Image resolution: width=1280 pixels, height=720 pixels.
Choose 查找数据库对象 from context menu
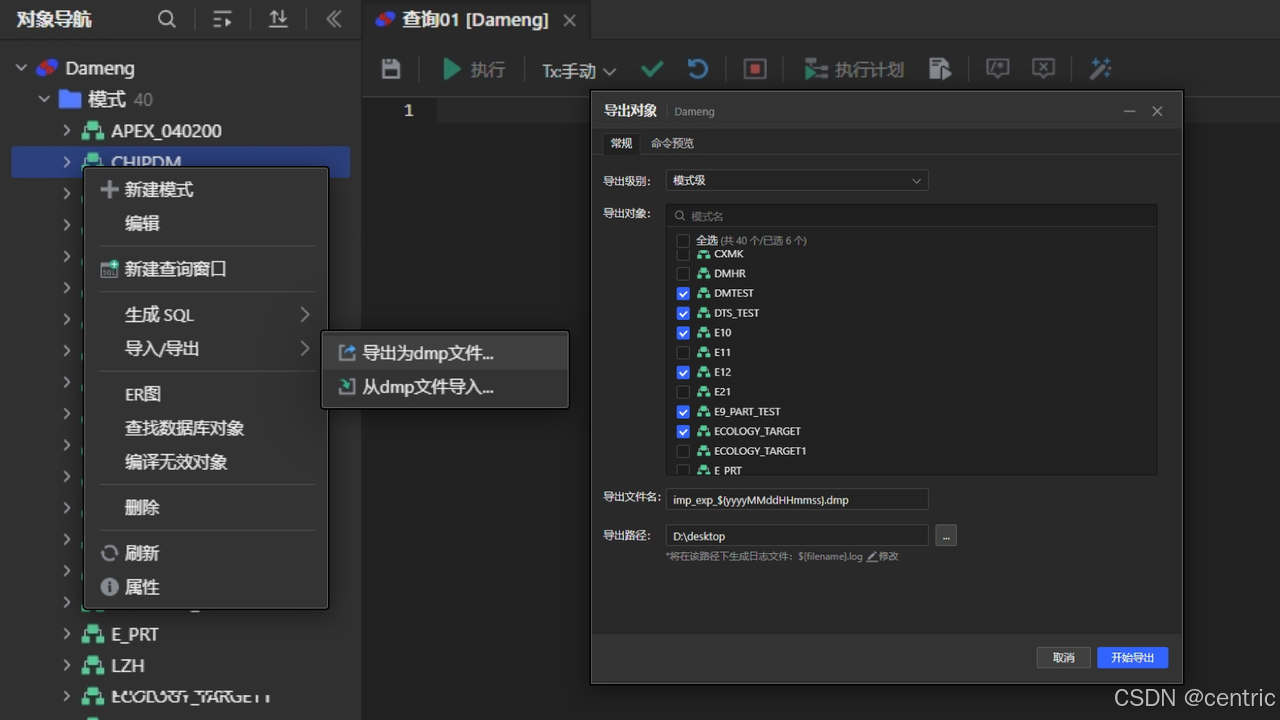[x=207, y=429]
